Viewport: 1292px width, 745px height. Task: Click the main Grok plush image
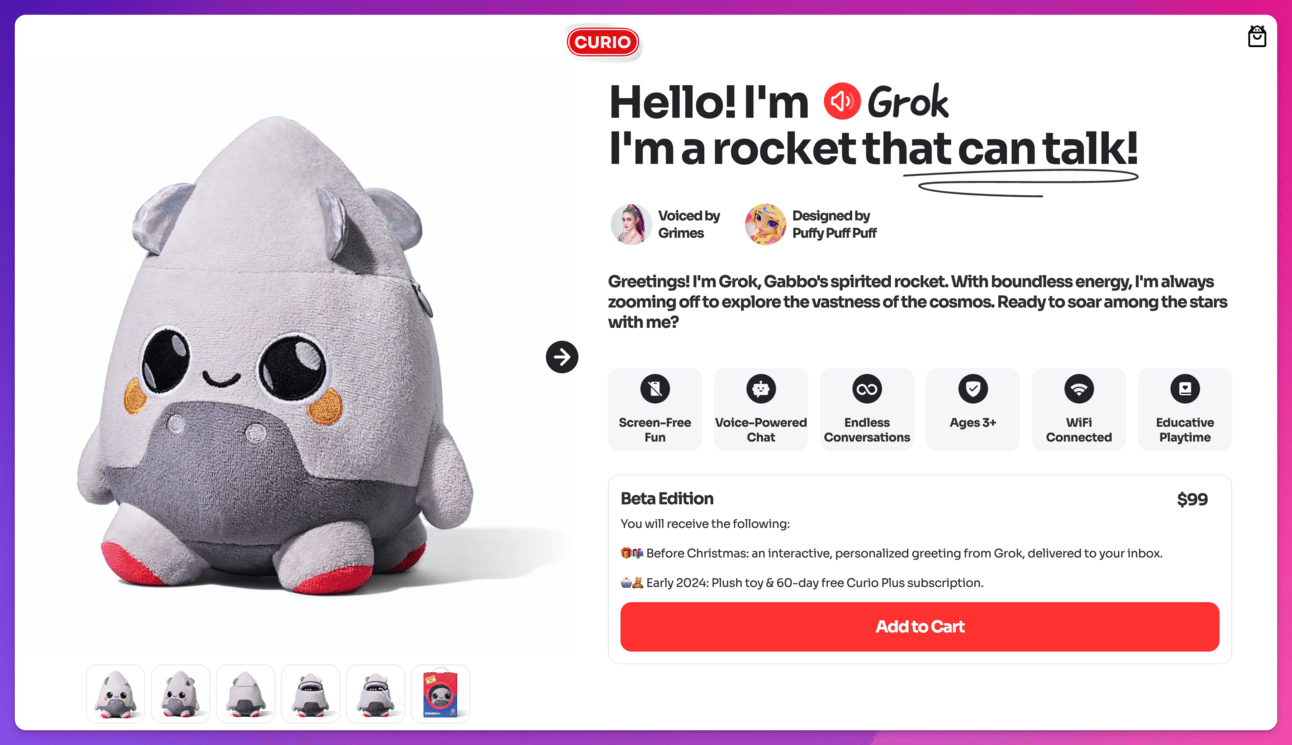275,355
